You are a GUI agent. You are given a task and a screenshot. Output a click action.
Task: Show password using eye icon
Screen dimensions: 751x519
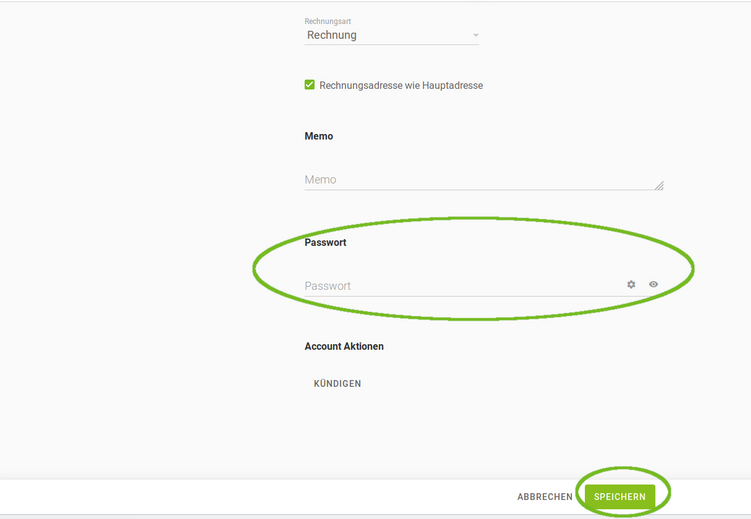point(653,284)
